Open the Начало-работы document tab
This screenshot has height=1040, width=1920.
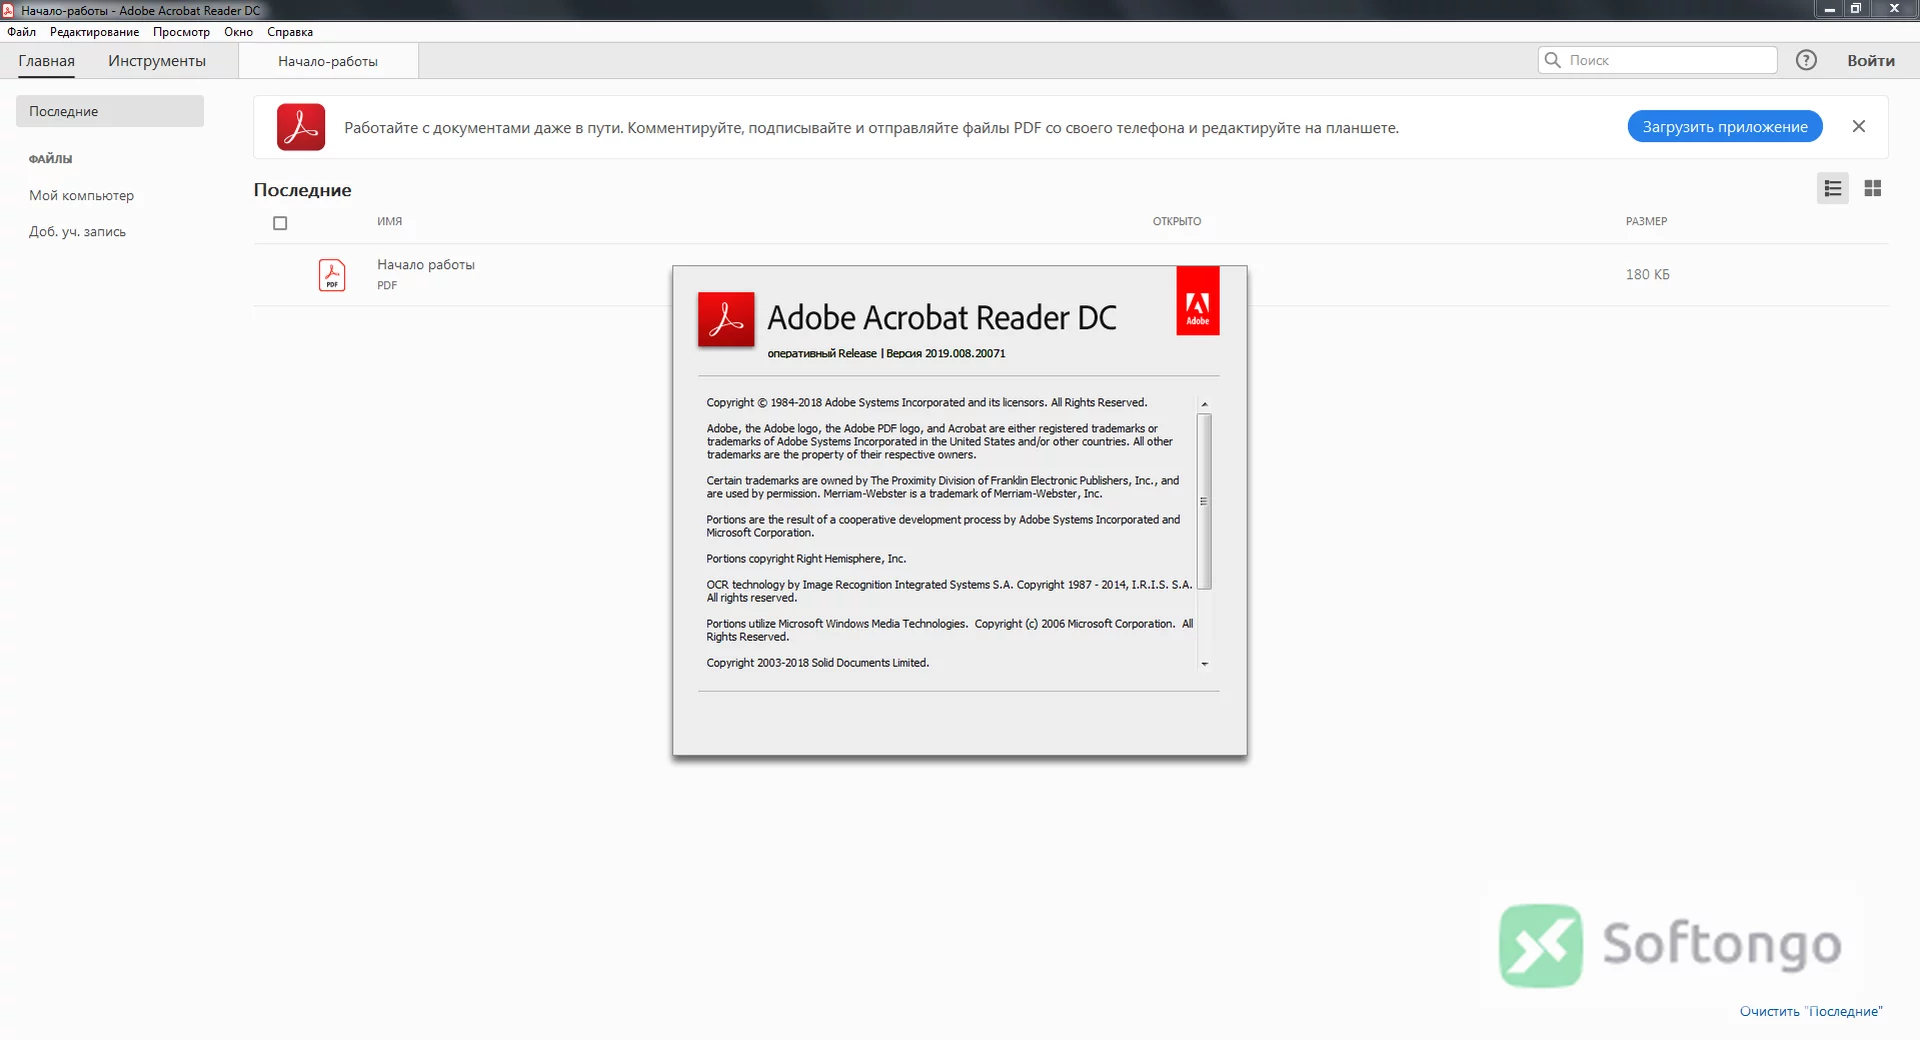[328, 61]
